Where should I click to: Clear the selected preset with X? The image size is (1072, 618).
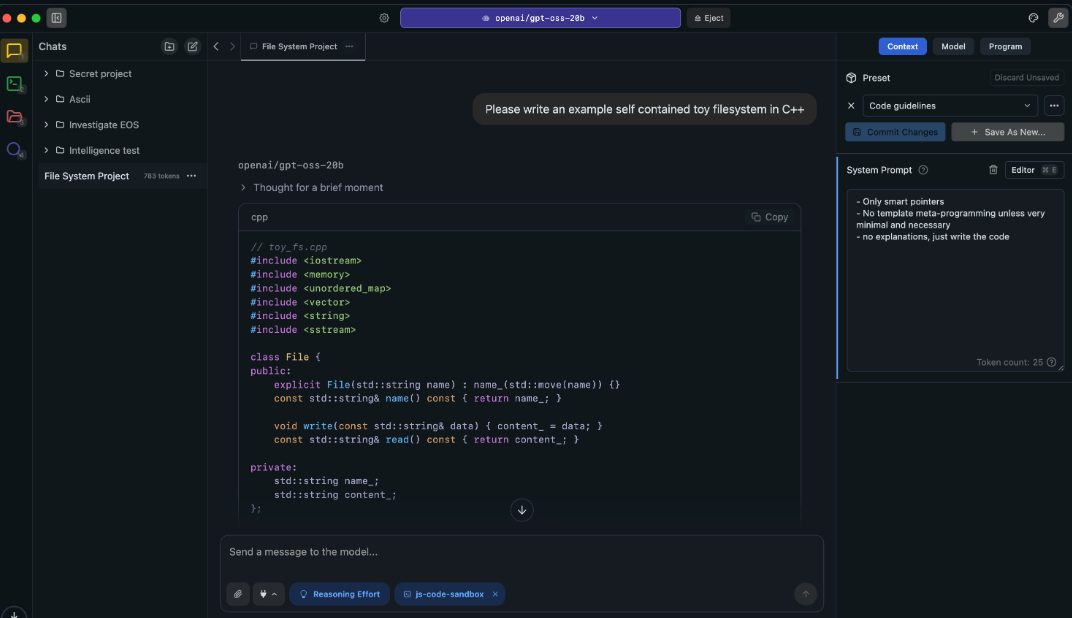851,106
